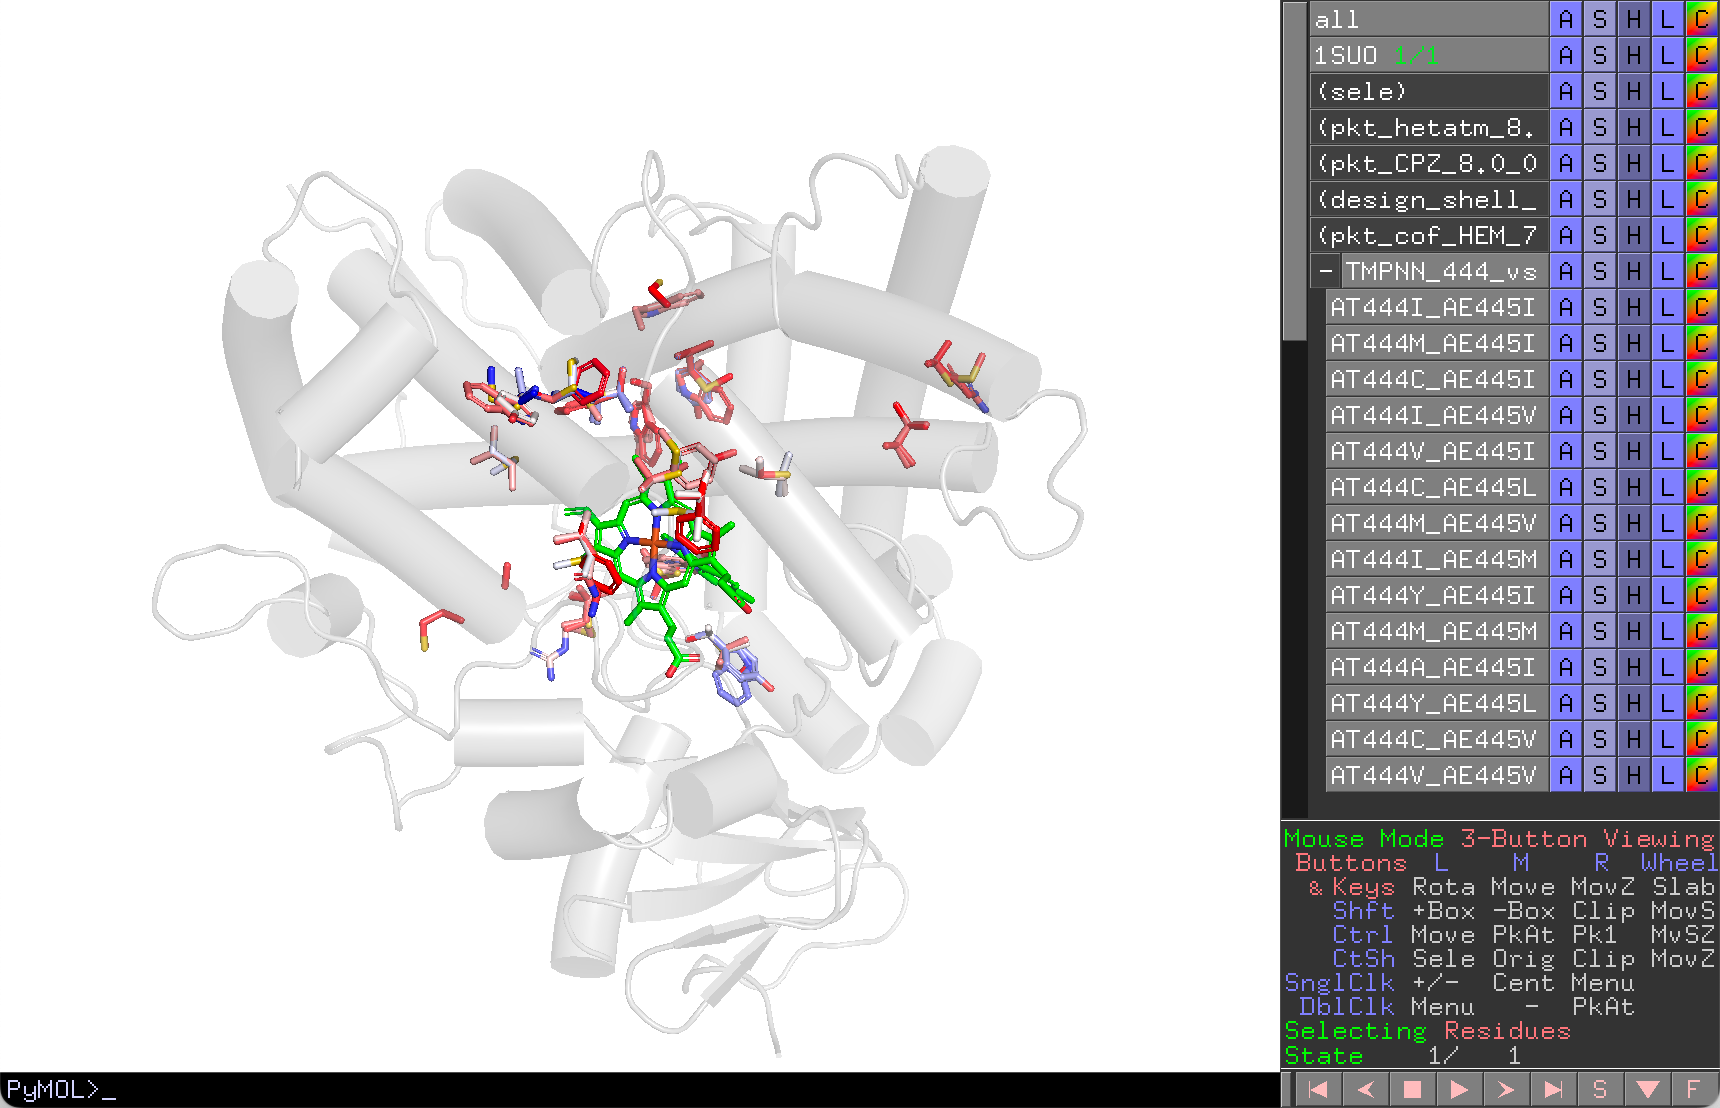This screenshot has width=1720, height=1108.
Task: Toggle the AT444M_AE445V object name
Action: pos(1437,523)
